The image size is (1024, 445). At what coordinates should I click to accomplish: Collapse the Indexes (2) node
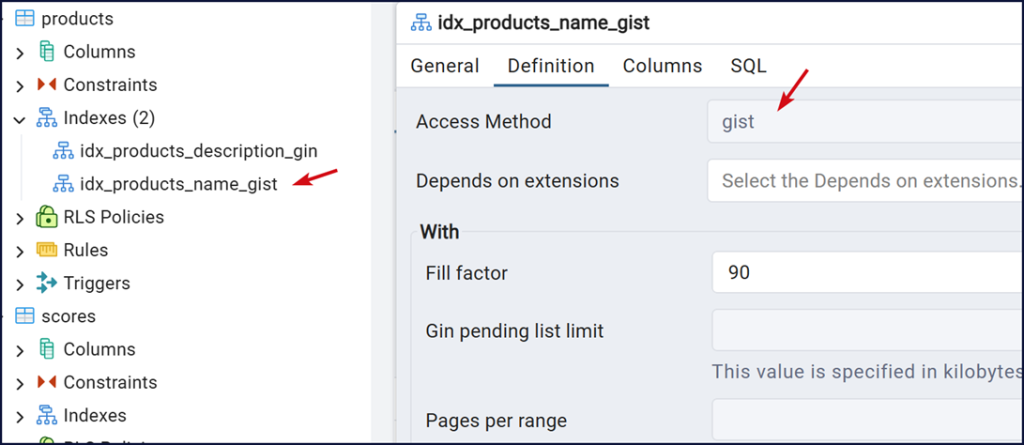19,118
